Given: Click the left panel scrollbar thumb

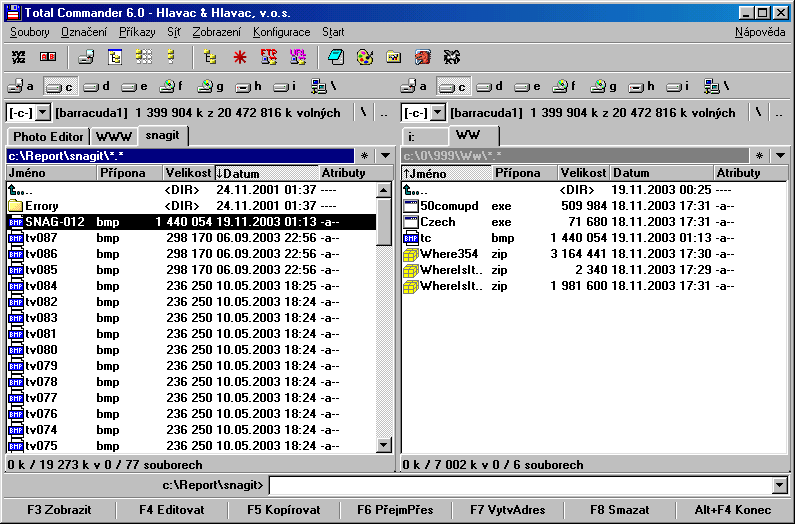Looking at the screenshot, I should click(384, 222).
